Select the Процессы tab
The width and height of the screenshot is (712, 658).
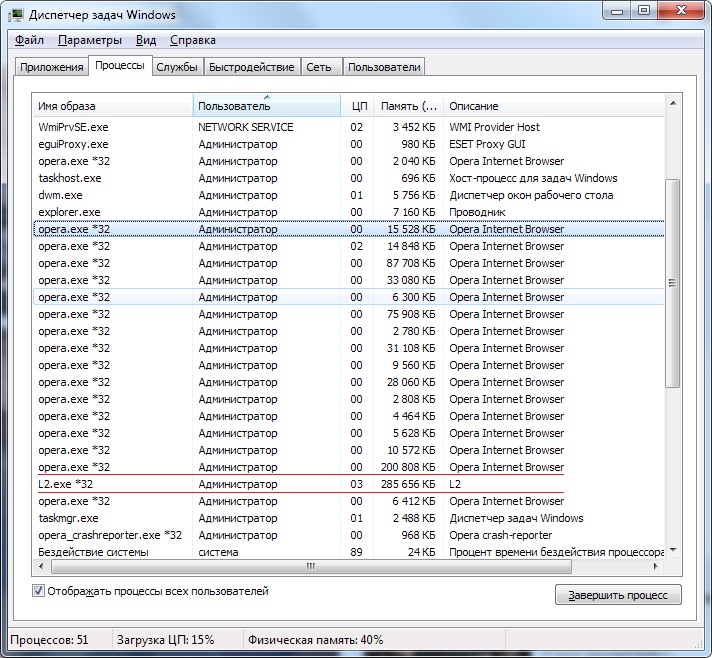click(x=120, y=65)
